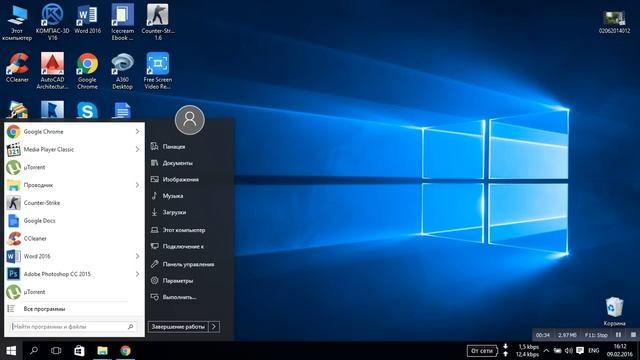Open Панель управления in Start menu
The height and width of the screenshot is (360, 640).
pos(190,264)
